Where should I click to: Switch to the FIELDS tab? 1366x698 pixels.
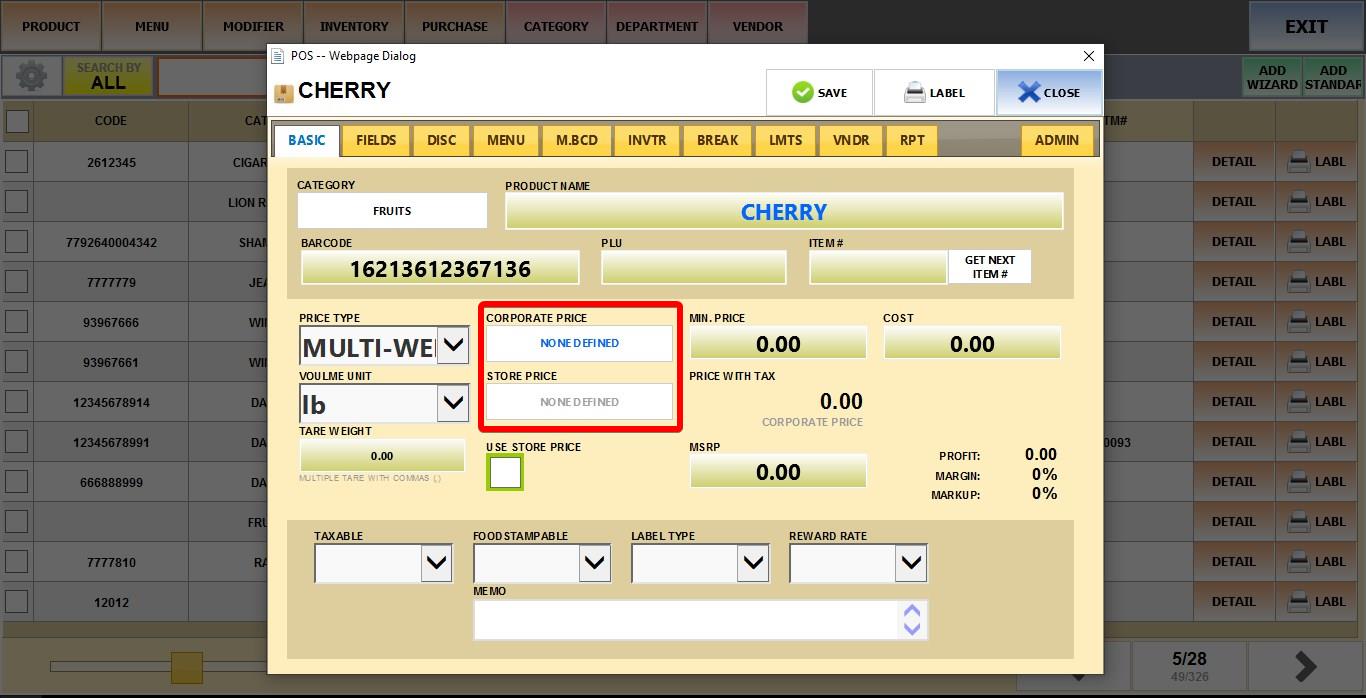[376, 140]
